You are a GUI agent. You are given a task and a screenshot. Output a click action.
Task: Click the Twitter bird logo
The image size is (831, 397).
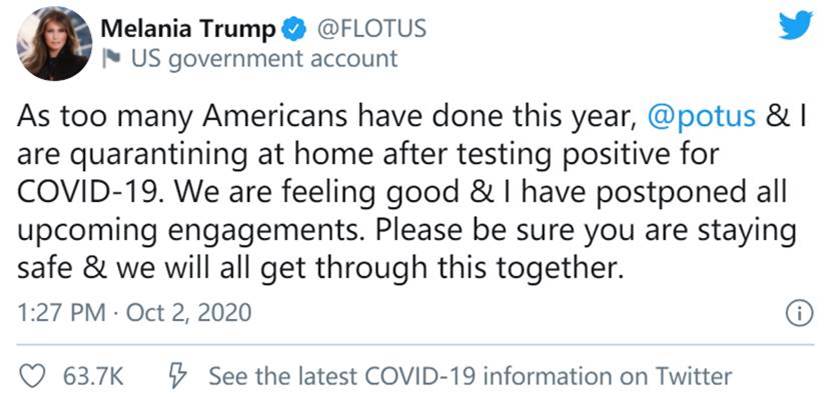point(795,25)
